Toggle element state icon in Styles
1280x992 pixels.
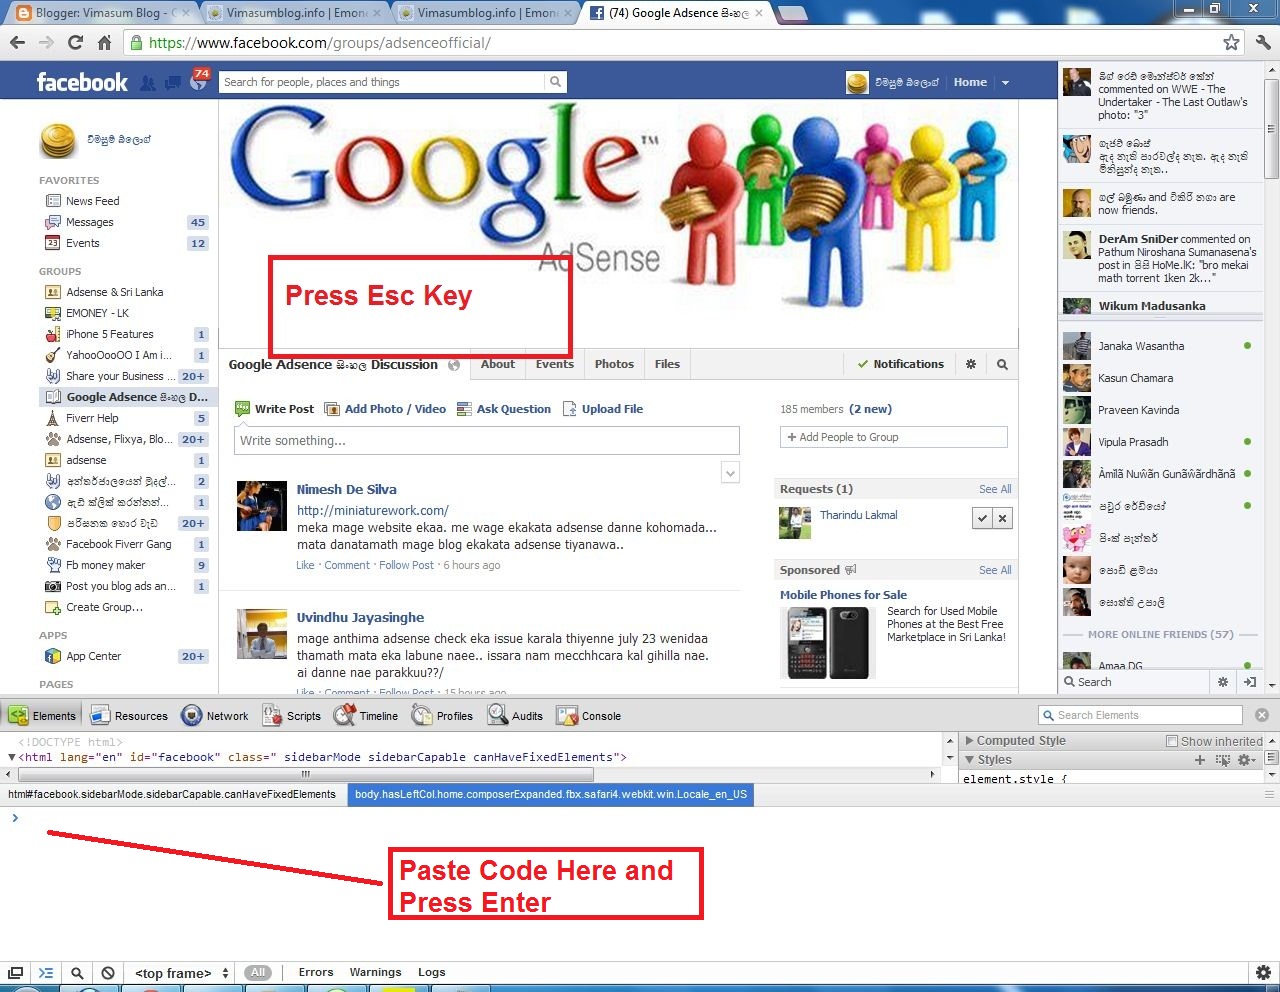(1222, 760)
